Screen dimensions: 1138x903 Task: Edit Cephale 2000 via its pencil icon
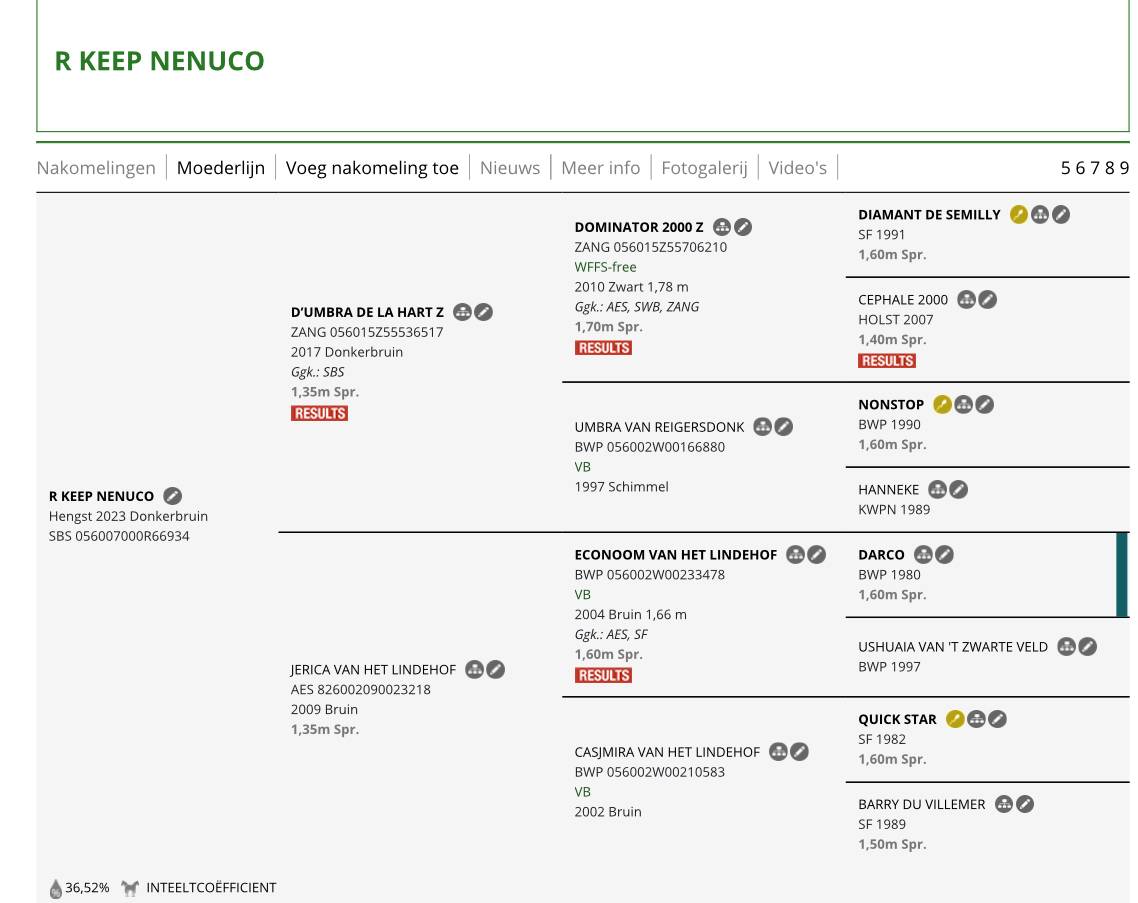(x=987, y=299)
